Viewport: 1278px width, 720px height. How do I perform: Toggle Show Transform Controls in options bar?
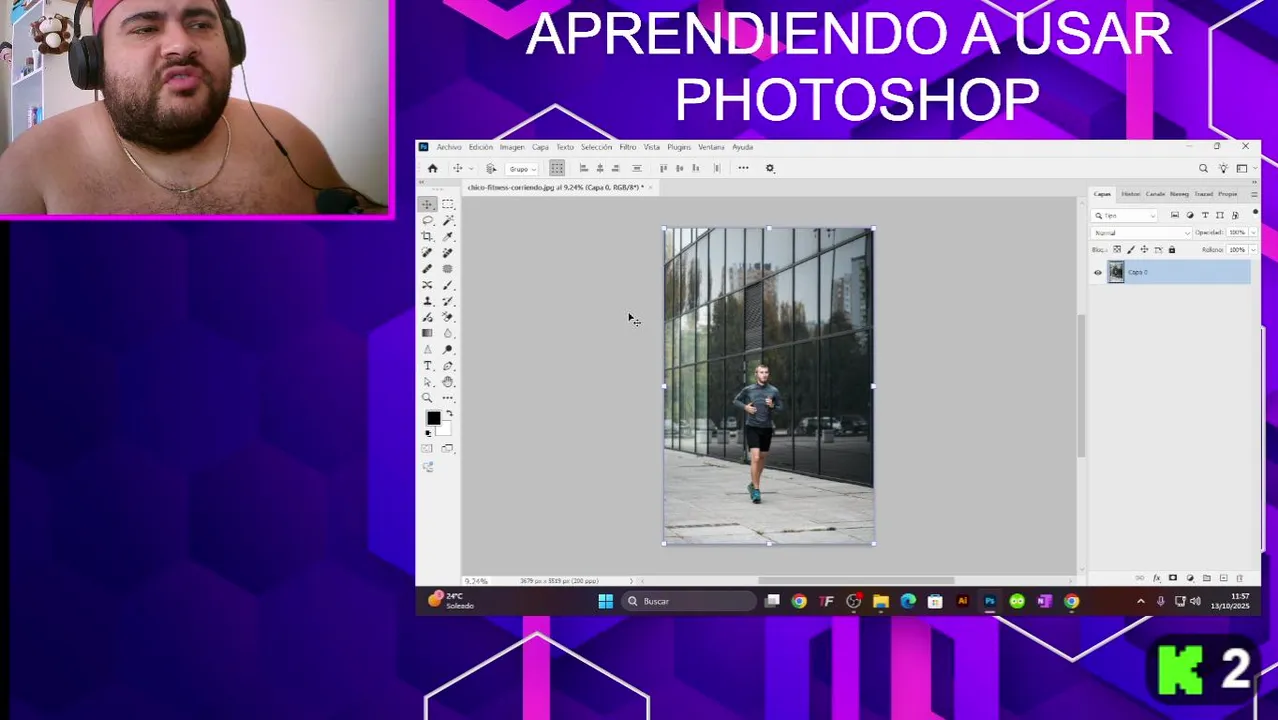pos(557,168)
